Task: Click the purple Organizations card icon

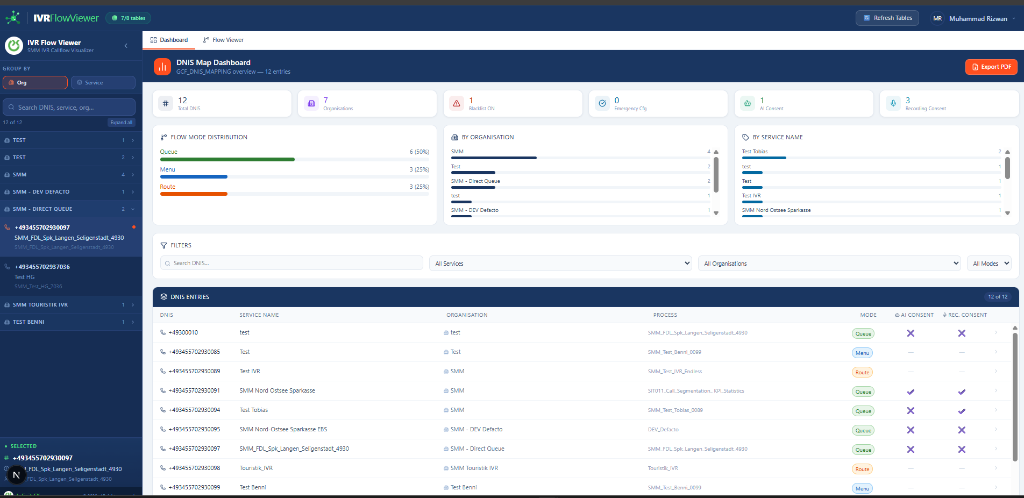Action: coord(312,103)
